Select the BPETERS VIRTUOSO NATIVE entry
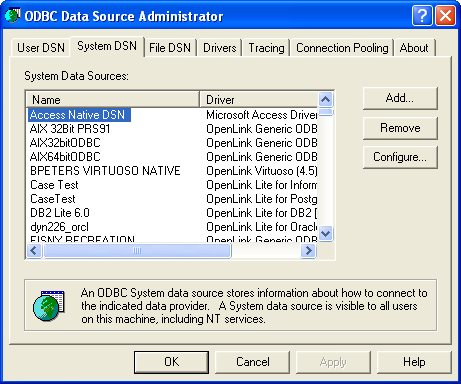This screenshot has width=461, height=384. (x=105, y=171)
